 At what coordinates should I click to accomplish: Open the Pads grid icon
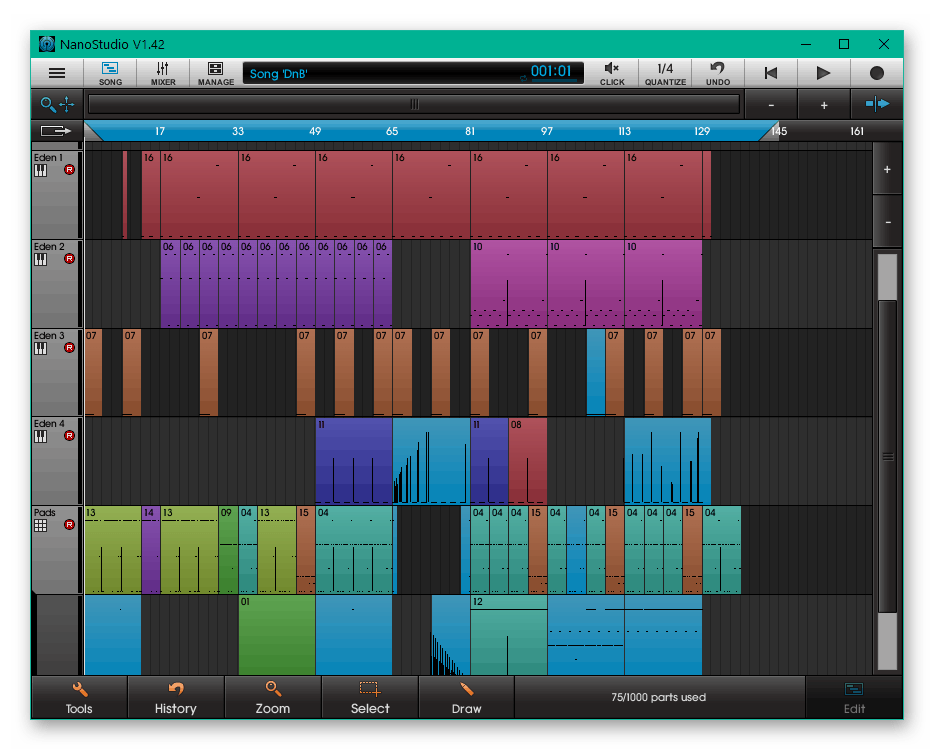click(41, 525)
